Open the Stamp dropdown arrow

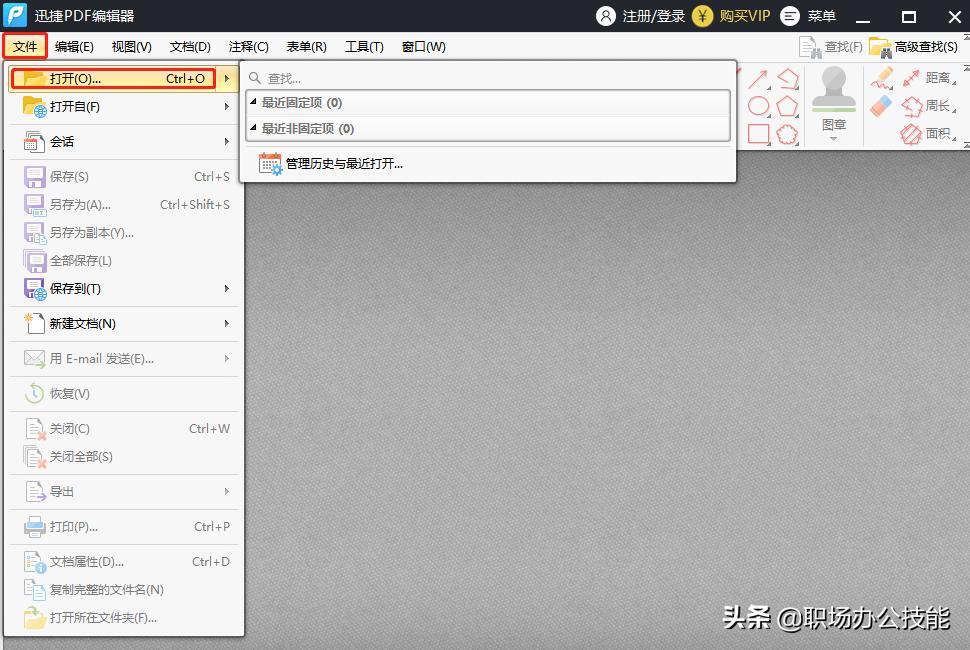click(x=834, y=138)
